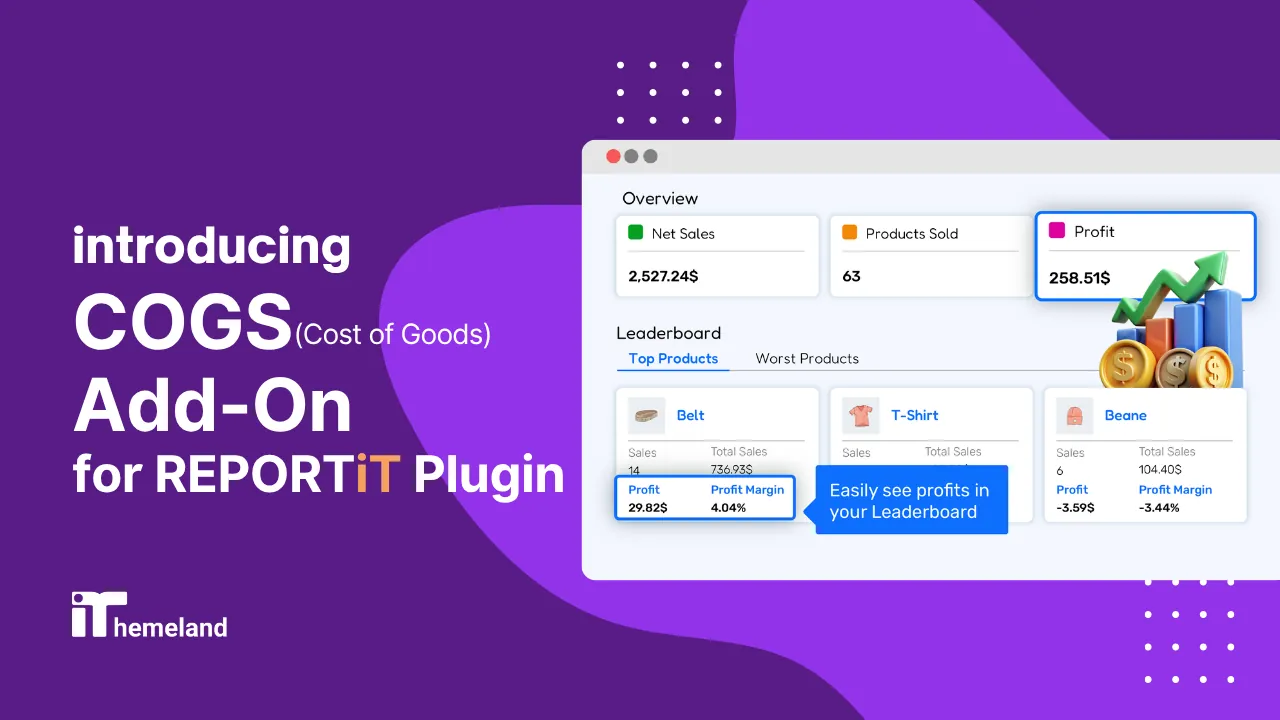Switch to the Worst Products tab

807,358
